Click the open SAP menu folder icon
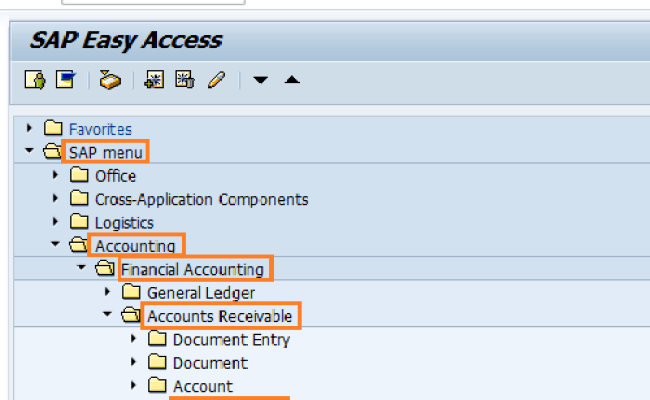The height and width of the screenshot is (400, 650). [x=52, y=151]
